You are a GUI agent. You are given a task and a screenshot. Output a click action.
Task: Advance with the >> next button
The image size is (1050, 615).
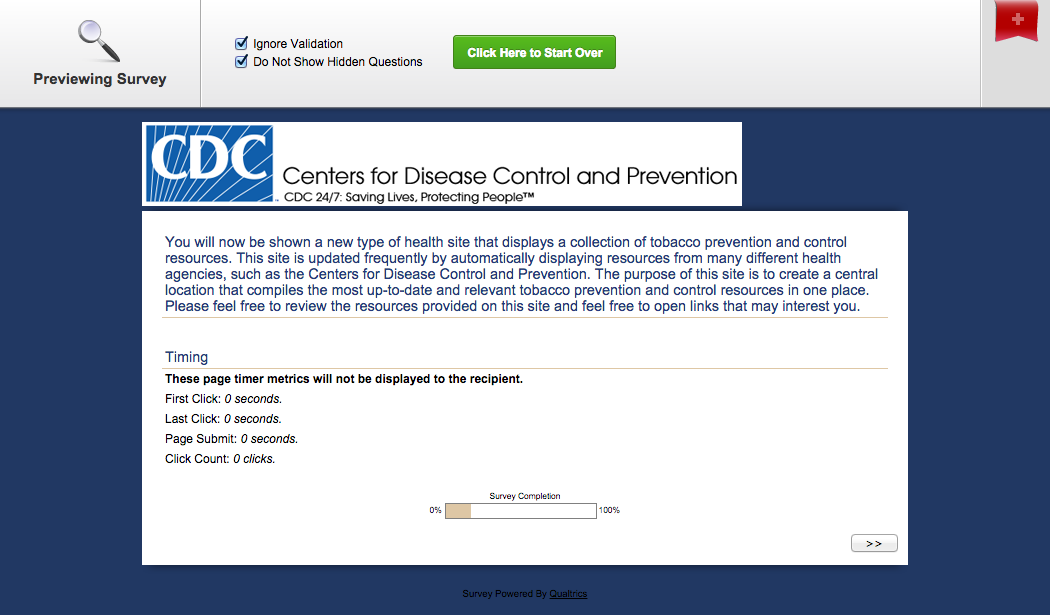874,543
